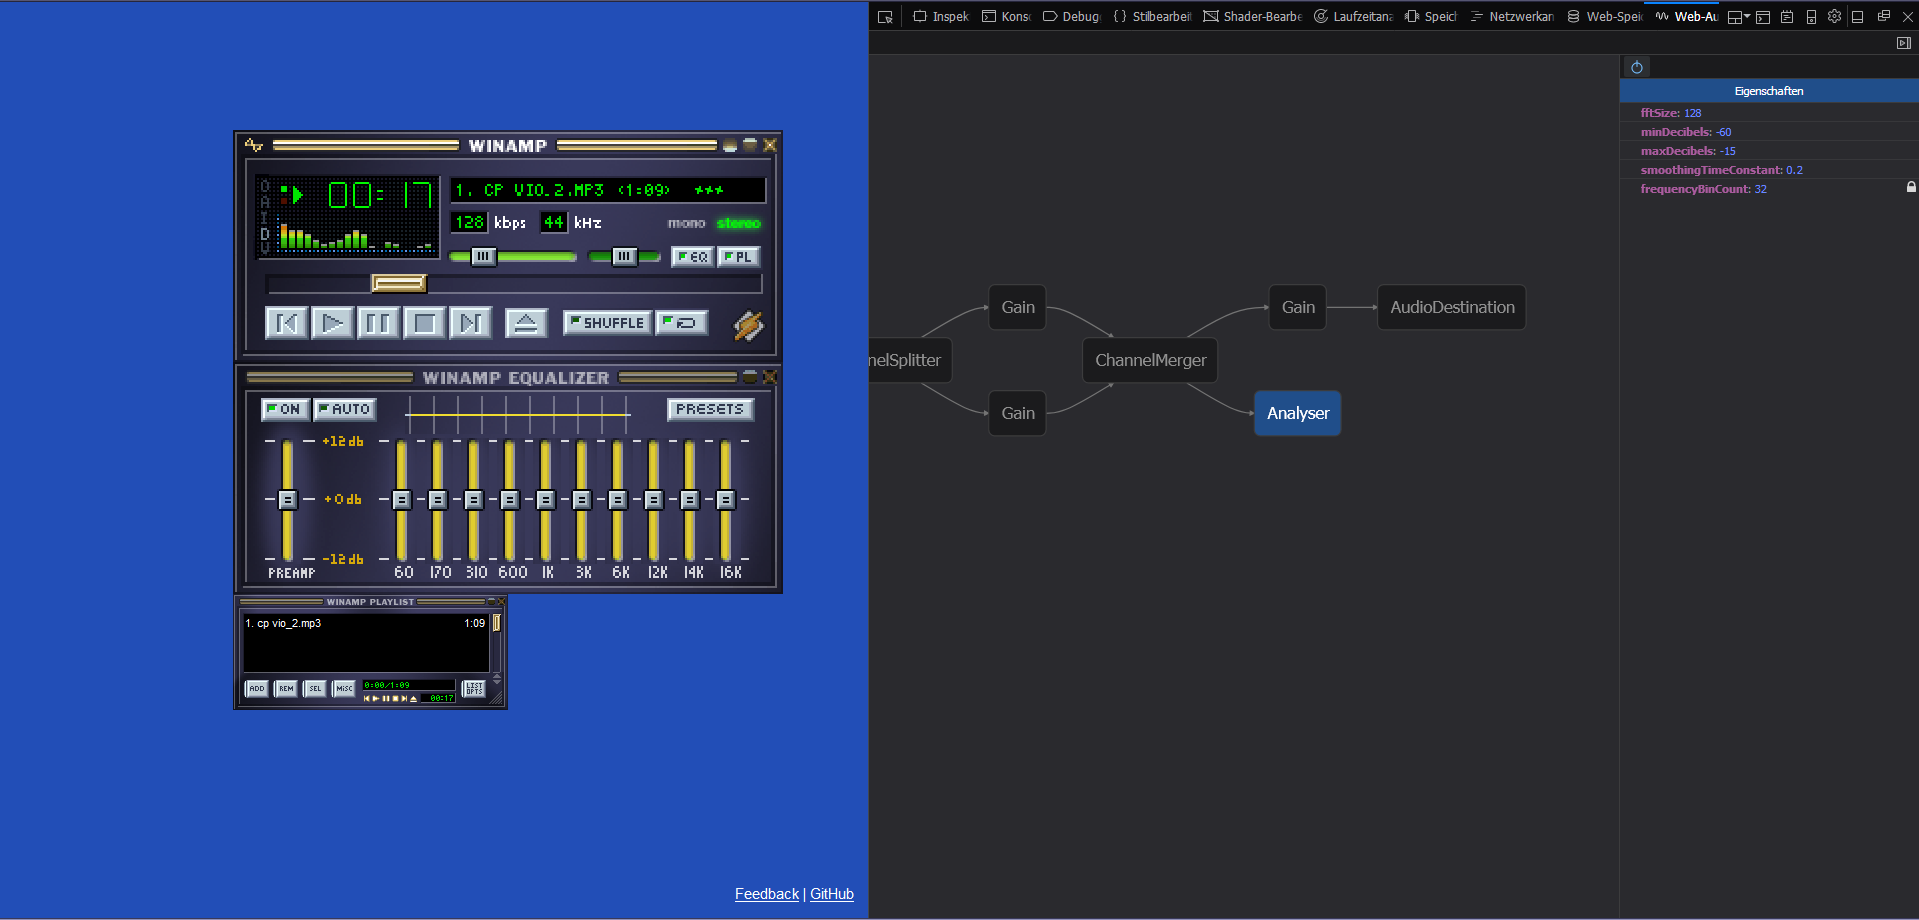Click the -12 db equalizer label
This screenshot has height=920, width=1919.
point(343,559)
